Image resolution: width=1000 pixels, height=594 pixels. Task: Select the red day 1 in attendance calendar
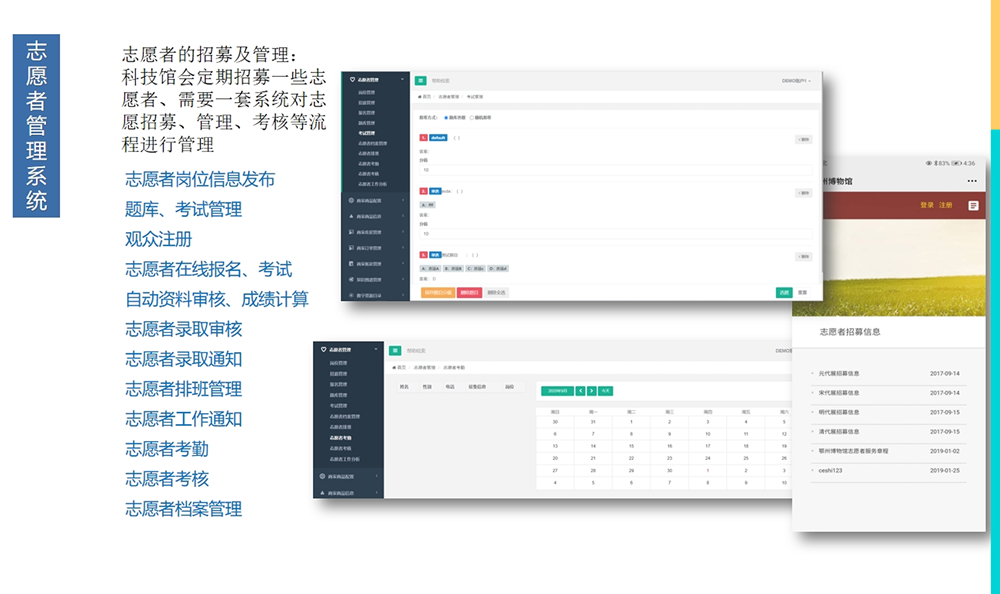tap(708, 470)
